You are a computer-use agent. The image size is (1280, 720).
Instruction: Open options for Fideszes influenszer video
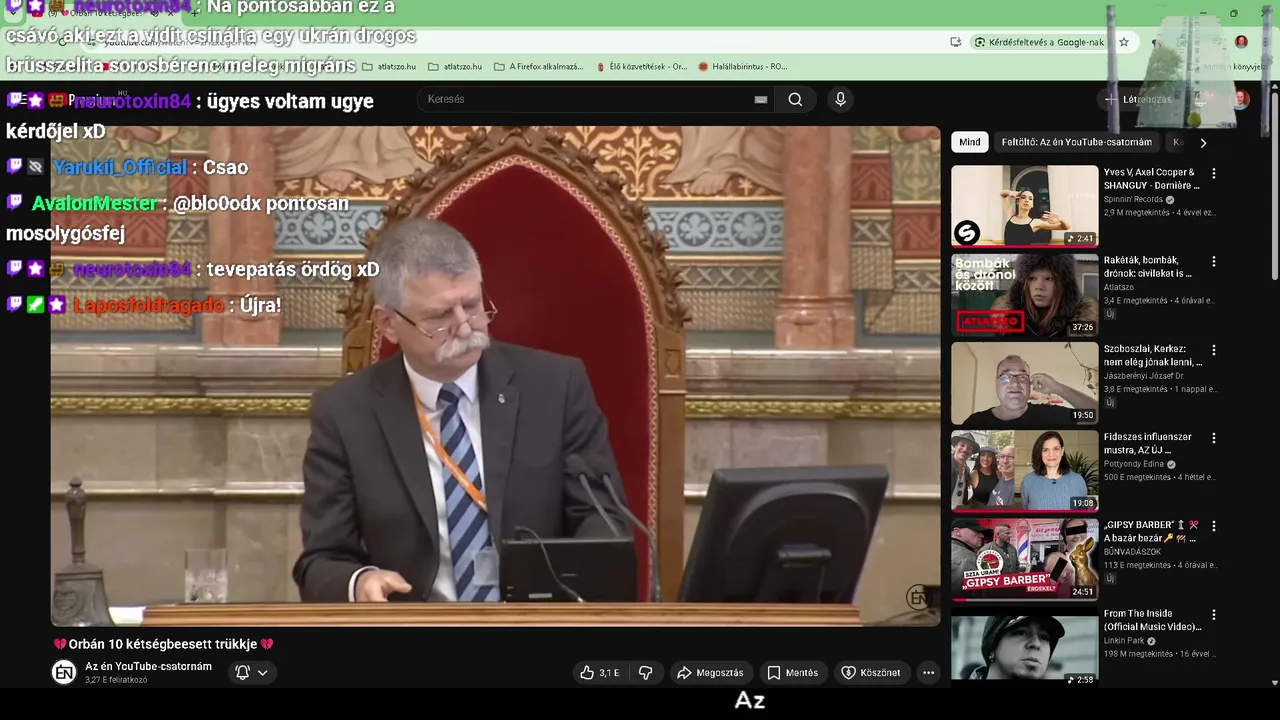1214,438
